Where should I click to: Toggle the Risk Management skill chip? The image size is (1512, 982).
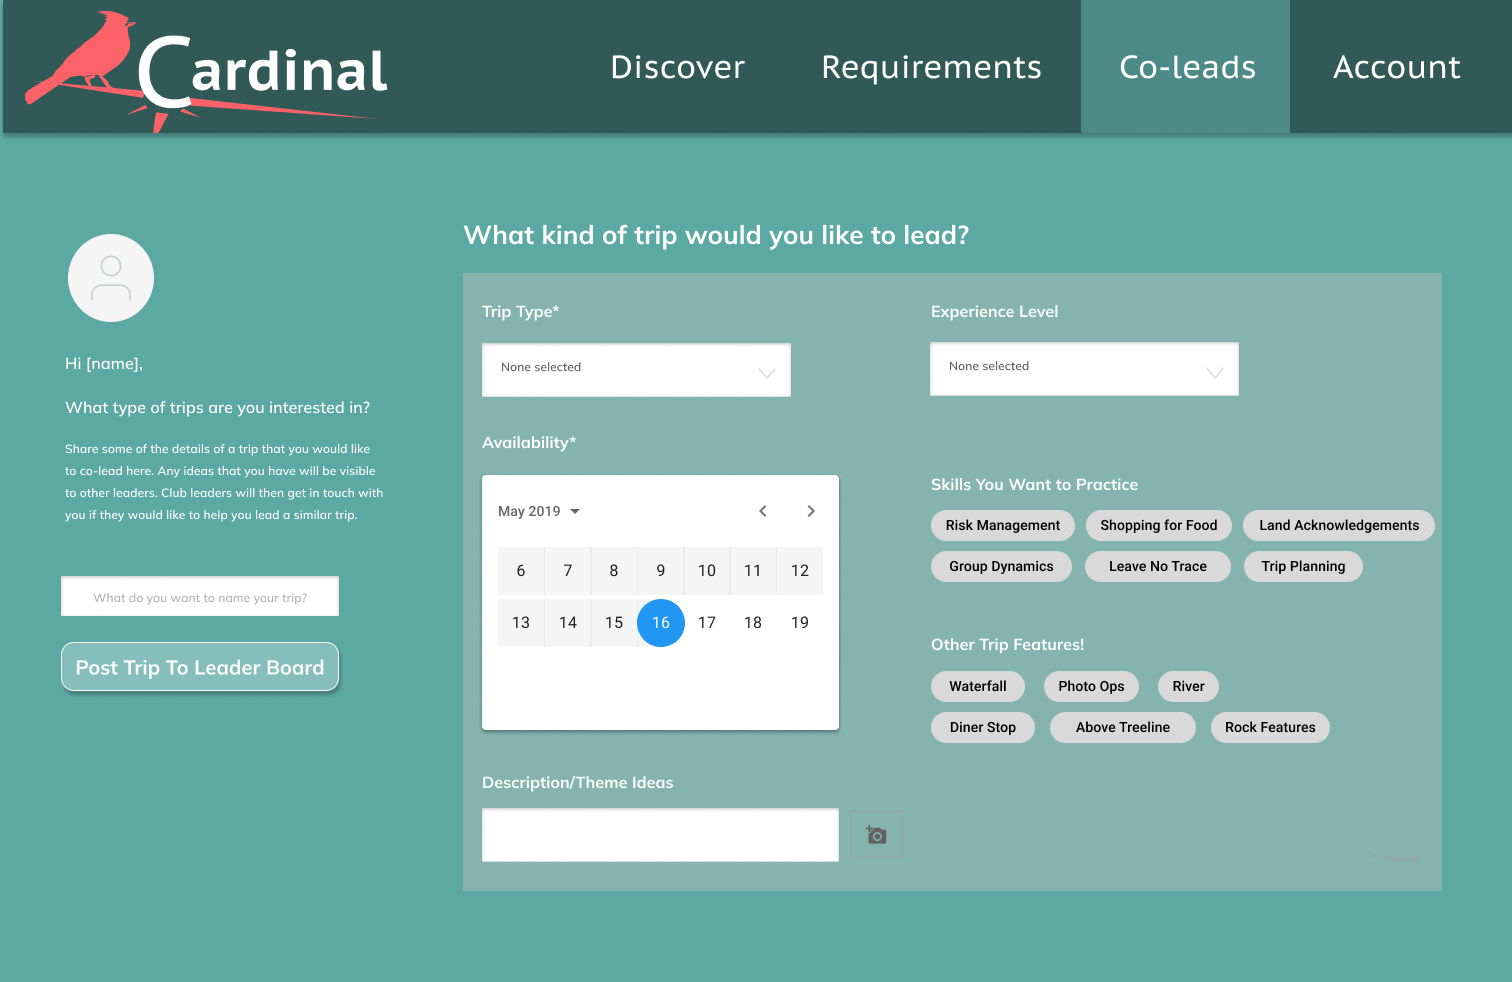[x=1003, y=525]
